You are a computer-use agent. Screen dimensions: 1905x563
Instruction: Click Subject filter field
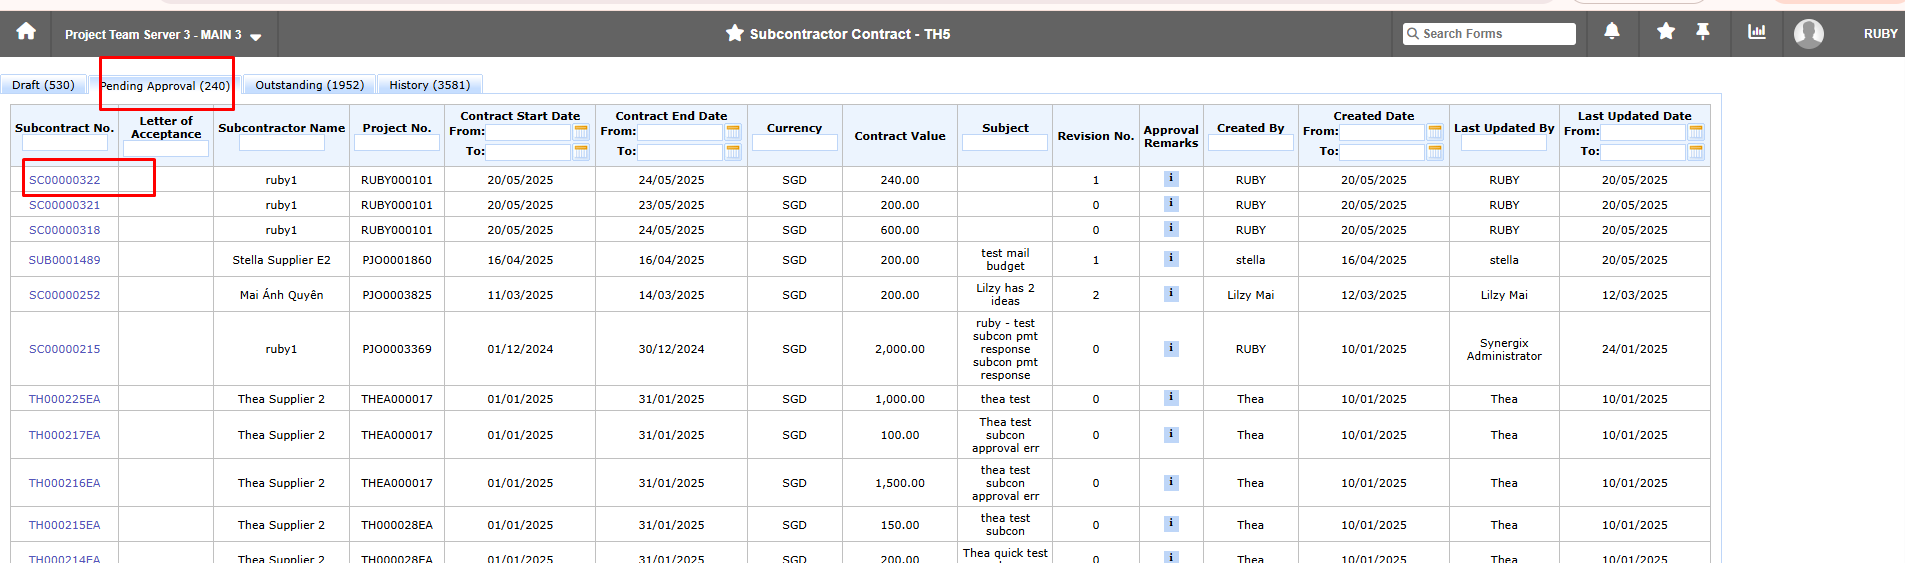1005,144
